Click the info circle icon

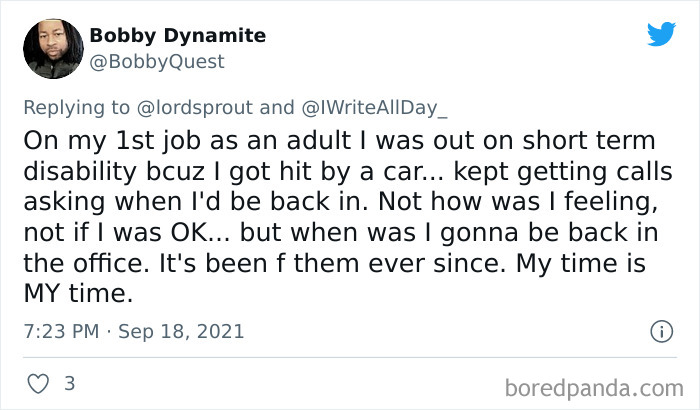[660, 330]
